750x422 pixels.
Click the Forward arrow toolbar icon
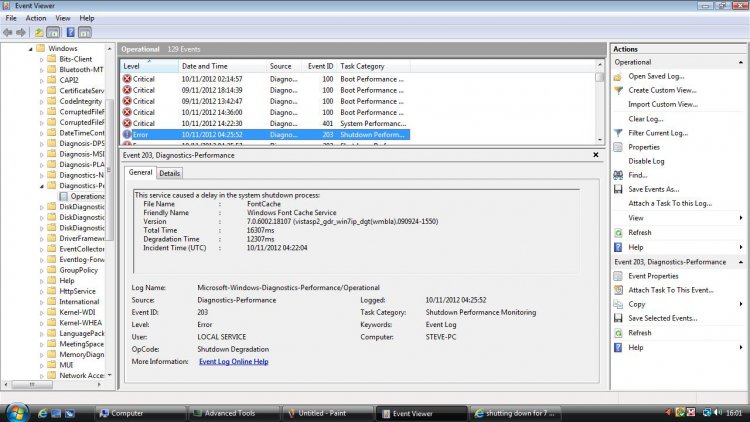pos(21,33)
